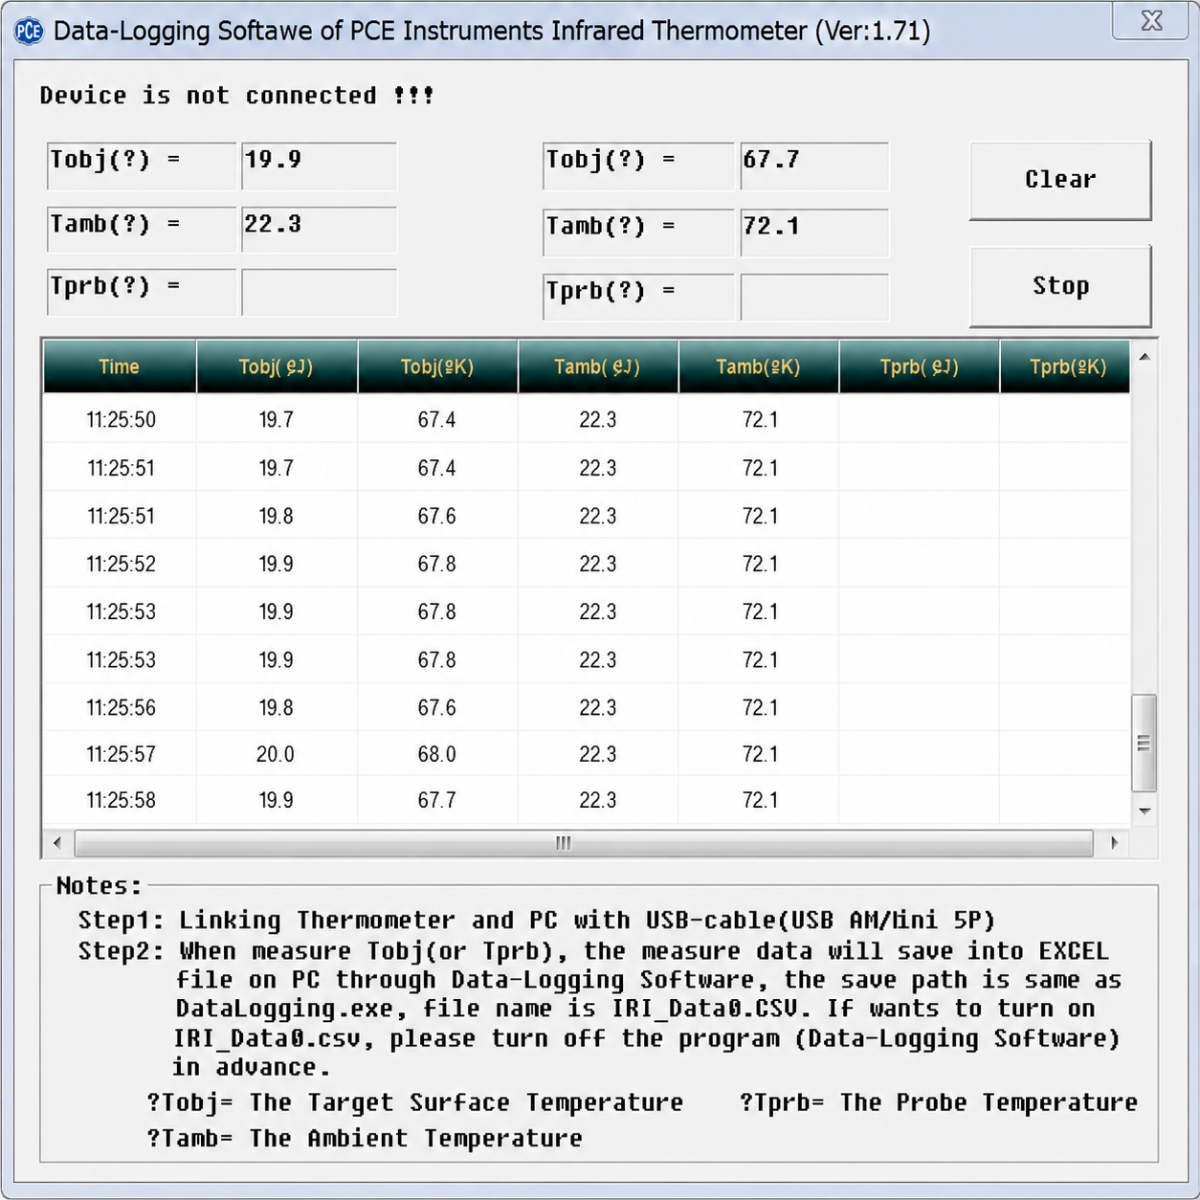Click the '?Tamb= The Ambient Temperature' note
This screenshot has width=1200, height=1200.
[364, 1138]
